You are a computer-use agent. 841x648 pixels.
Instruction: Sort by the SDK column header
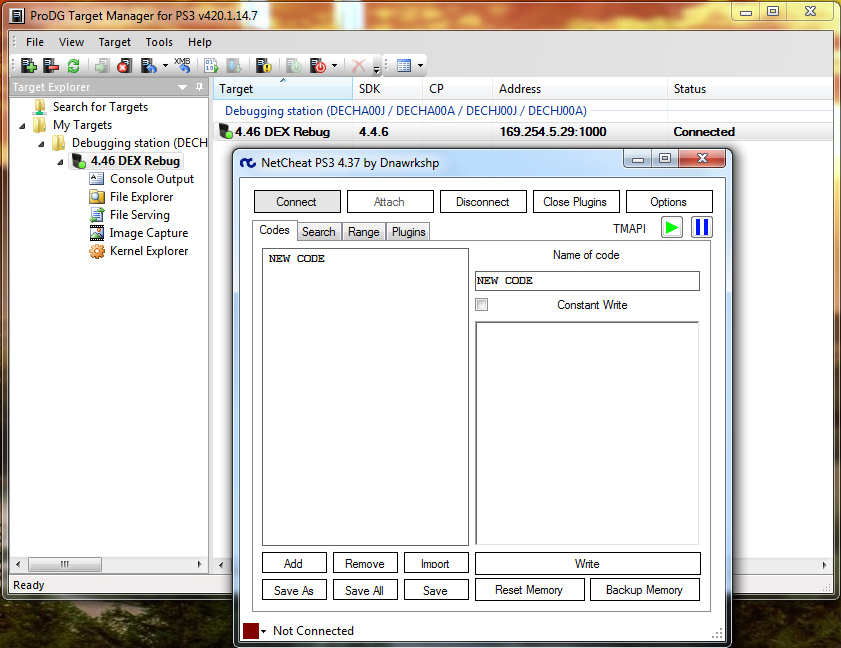(x=387, y=89)
